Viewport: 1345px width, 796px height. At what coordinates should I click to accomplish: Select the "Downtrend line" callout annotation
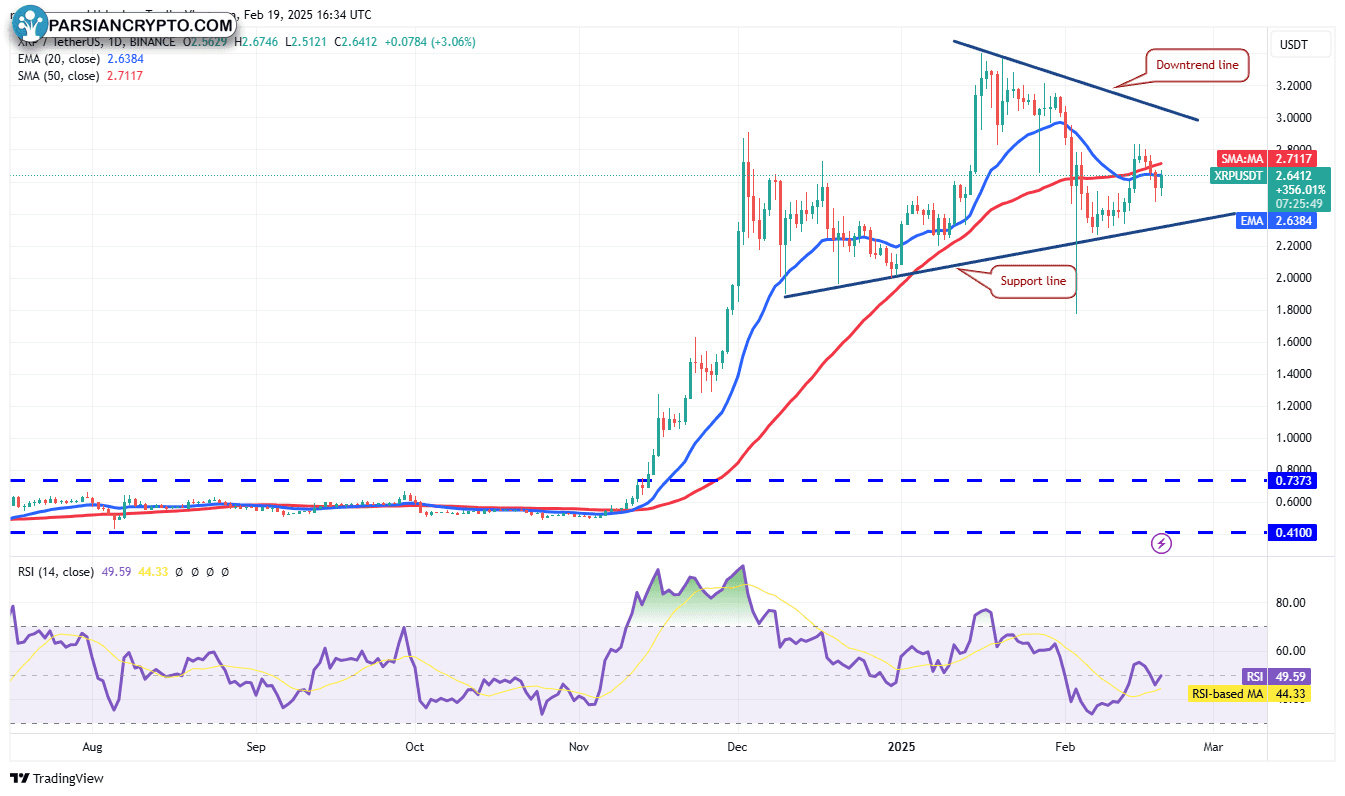1197,65
